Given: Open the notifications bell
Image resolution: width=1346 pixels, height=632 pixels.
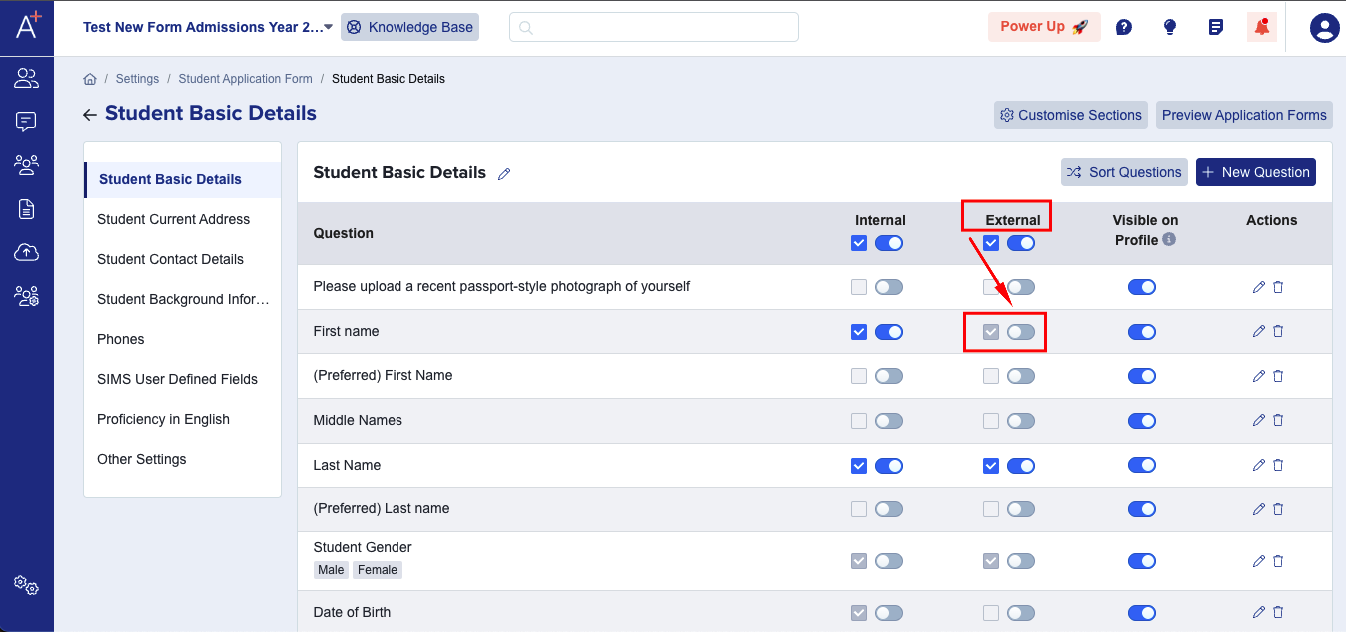Looking at the screenshot, I should click(x=1261, y=27).
